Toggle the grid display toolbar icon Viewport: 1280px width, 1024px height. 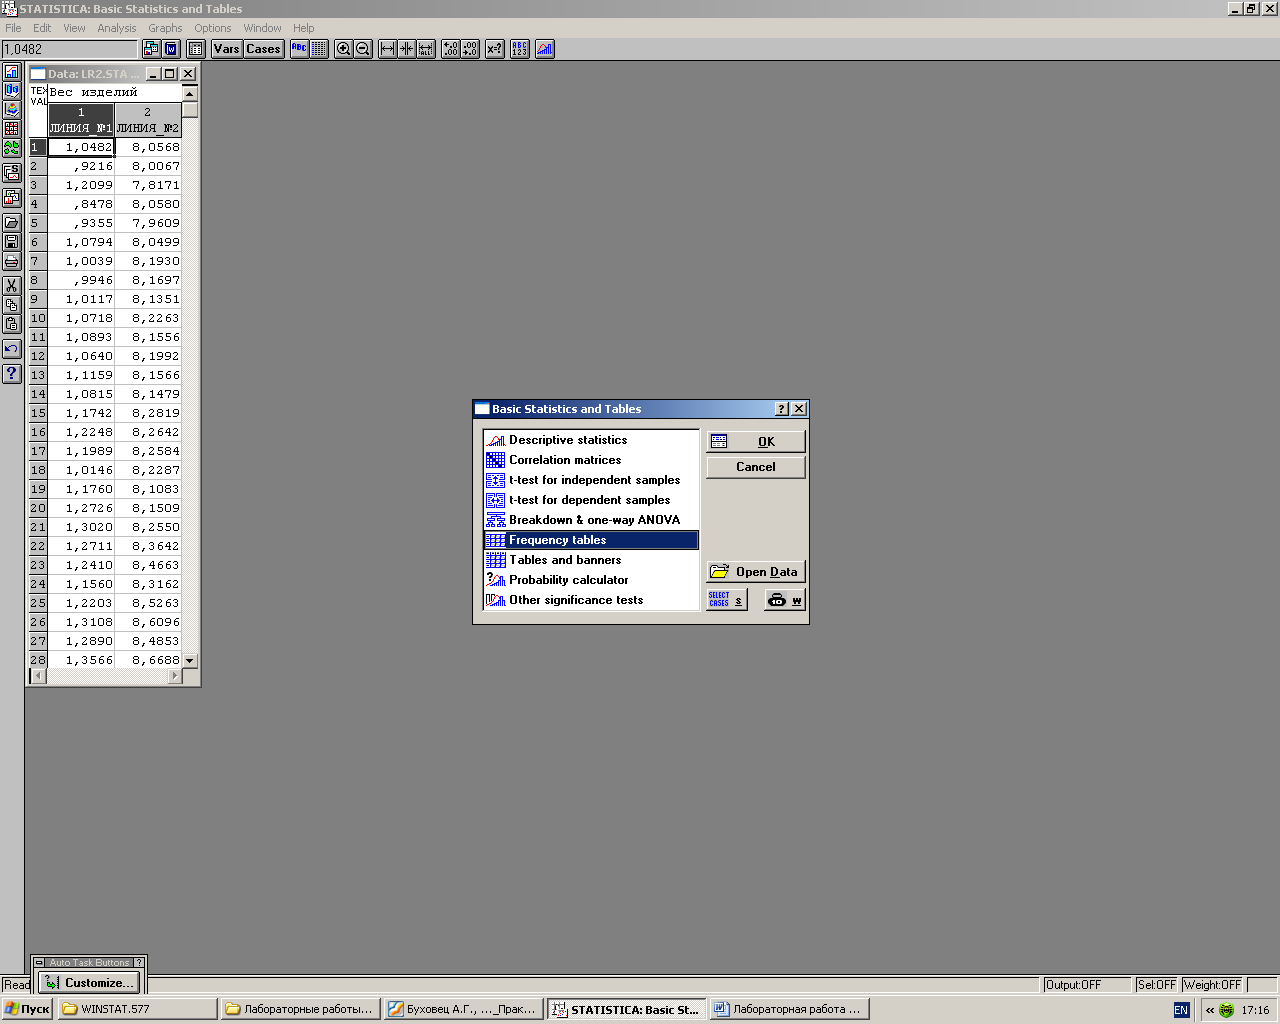[x=319, y=49]
